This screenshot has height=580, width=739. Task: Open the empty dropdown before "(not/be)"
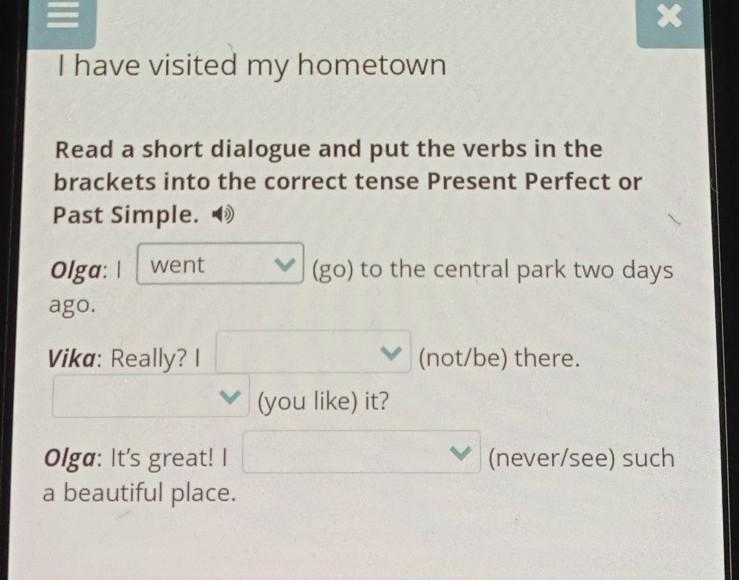pyautogui.click(x=313, y=353)
